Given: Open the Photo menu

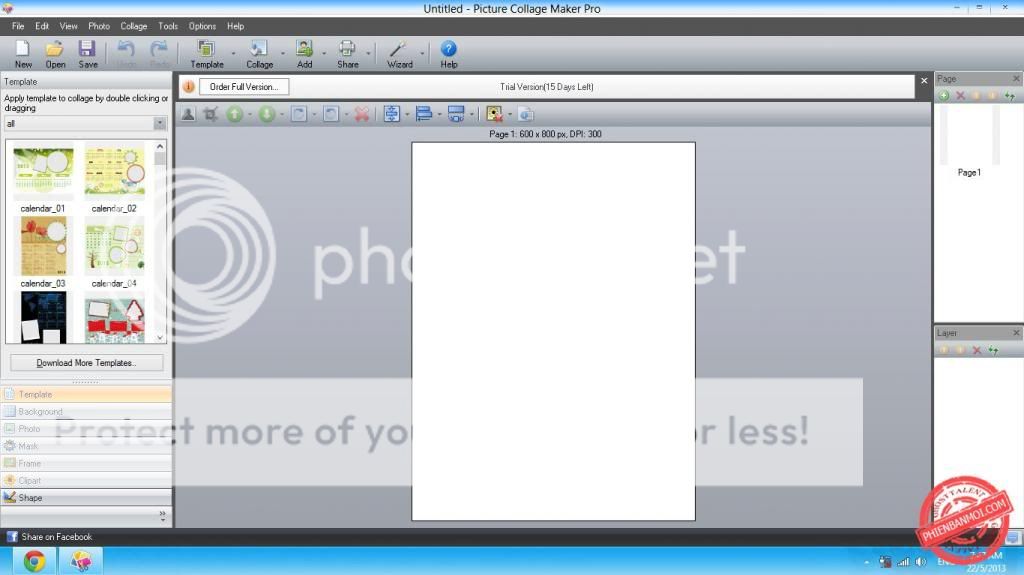Looking at the screenshot, I should pyautogui.click(x=99, y=26).
